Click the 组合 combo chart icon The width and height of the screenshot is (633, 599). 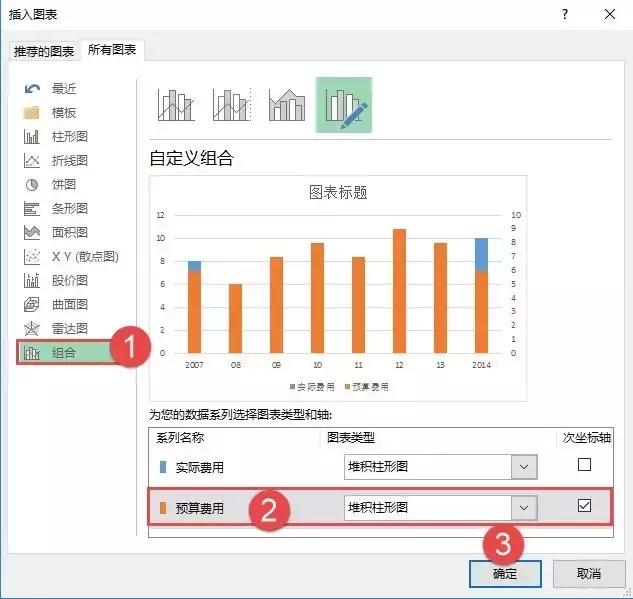click(x=31, y=353)
